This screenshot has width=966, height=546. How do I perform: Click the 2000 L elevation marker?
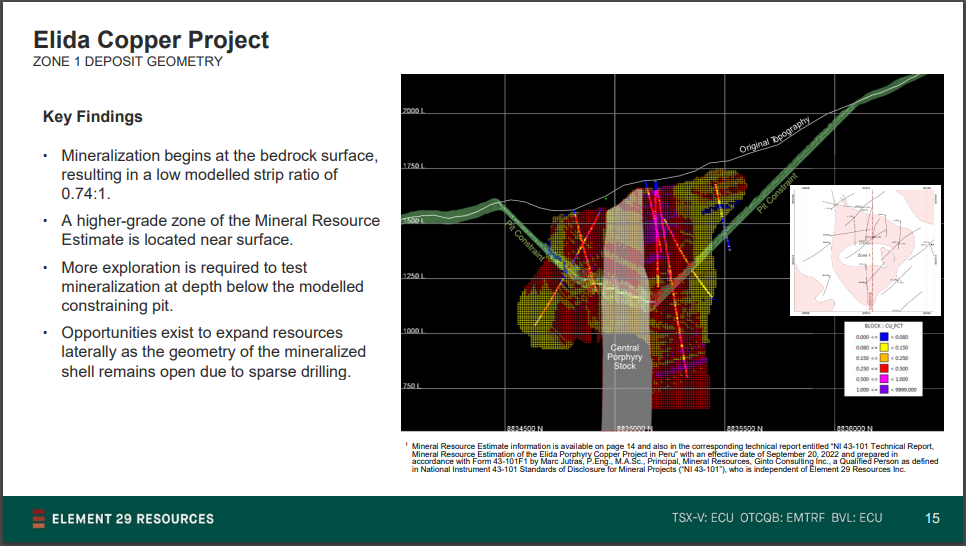414,111
